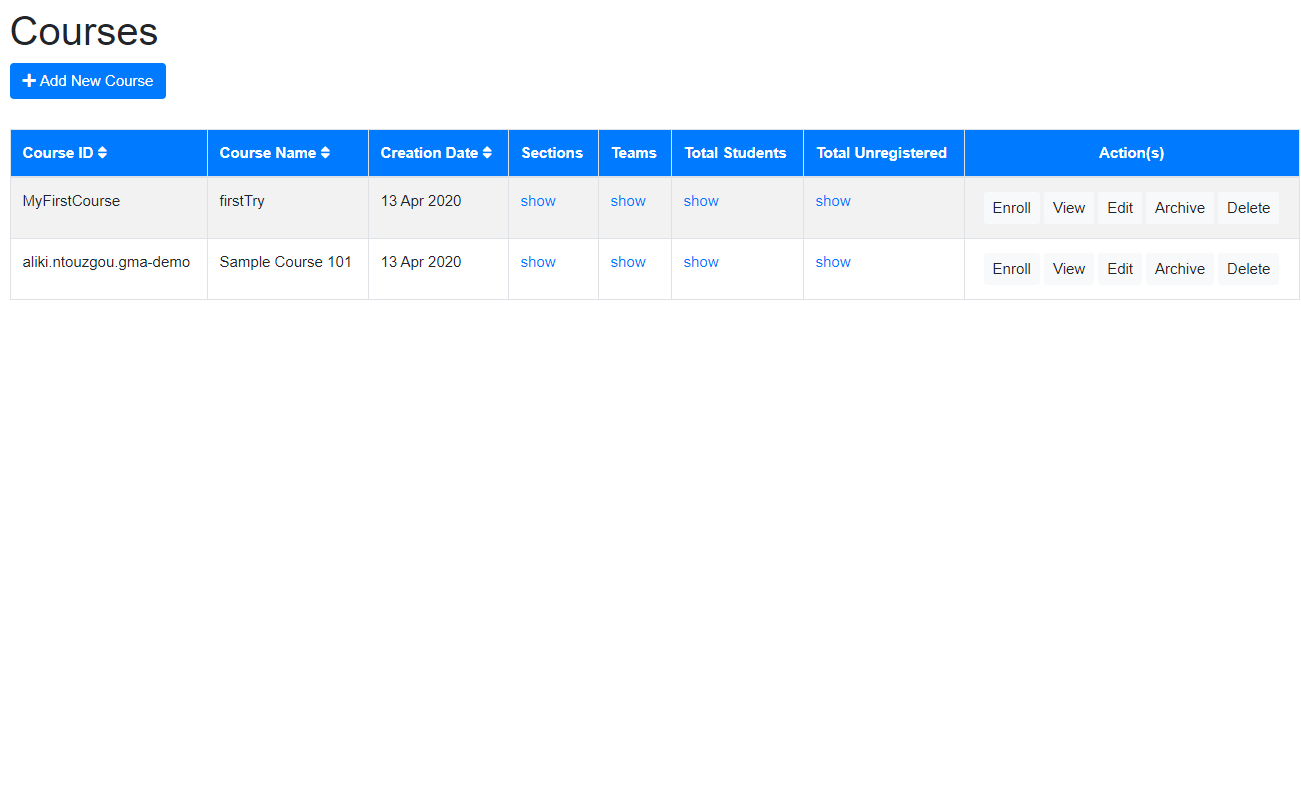The width and height of the screenshot is (1301, 795).
Task: Archive the Sample Course 101 row
Action: coord(1180,269)
